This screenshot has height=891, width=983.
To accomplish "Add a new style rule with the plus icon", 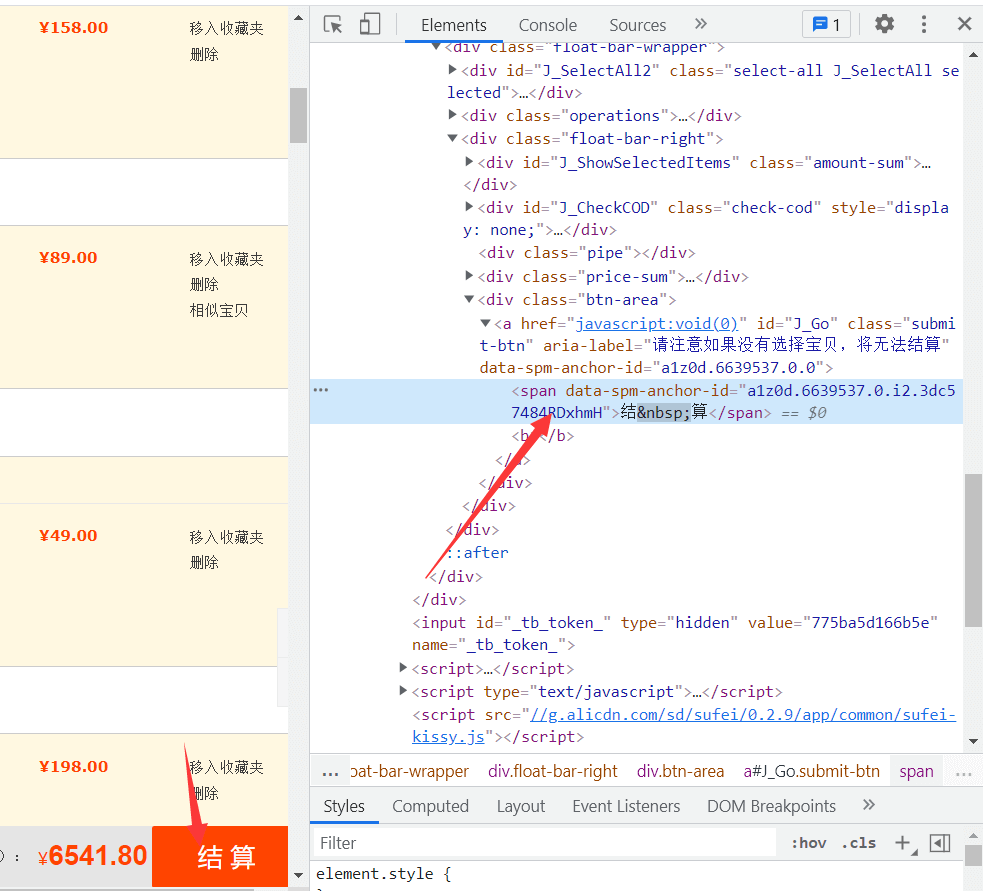I will (x=904, y=843).
